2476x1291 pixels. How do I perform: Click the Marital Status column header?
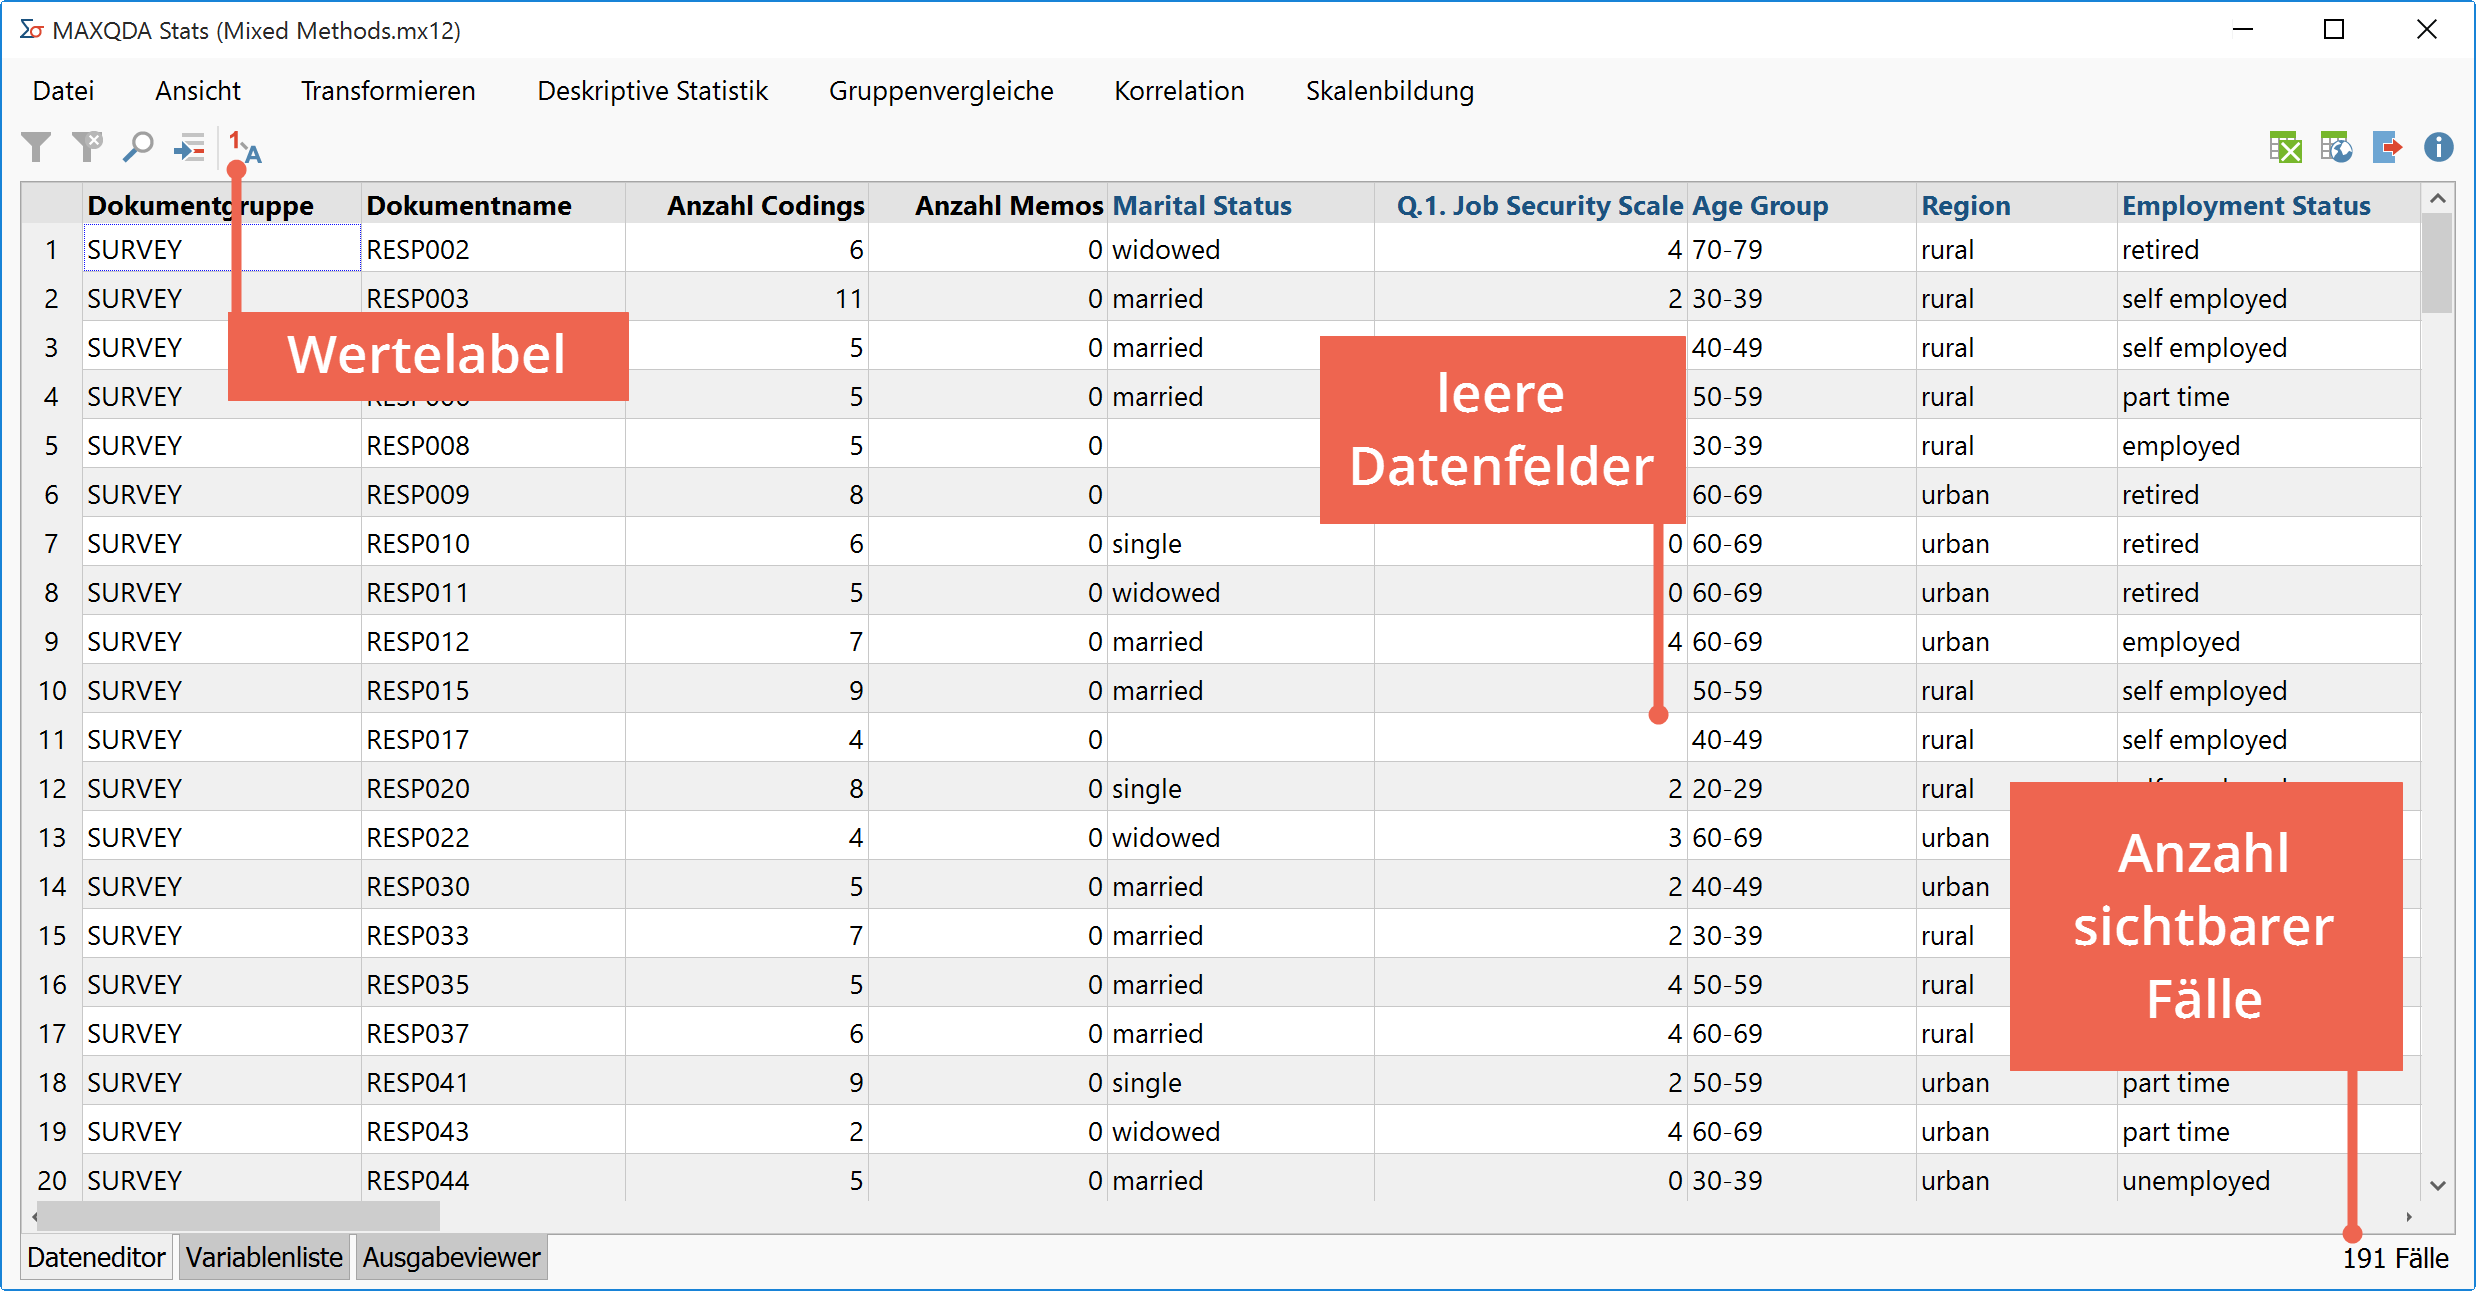[1240, 205]
